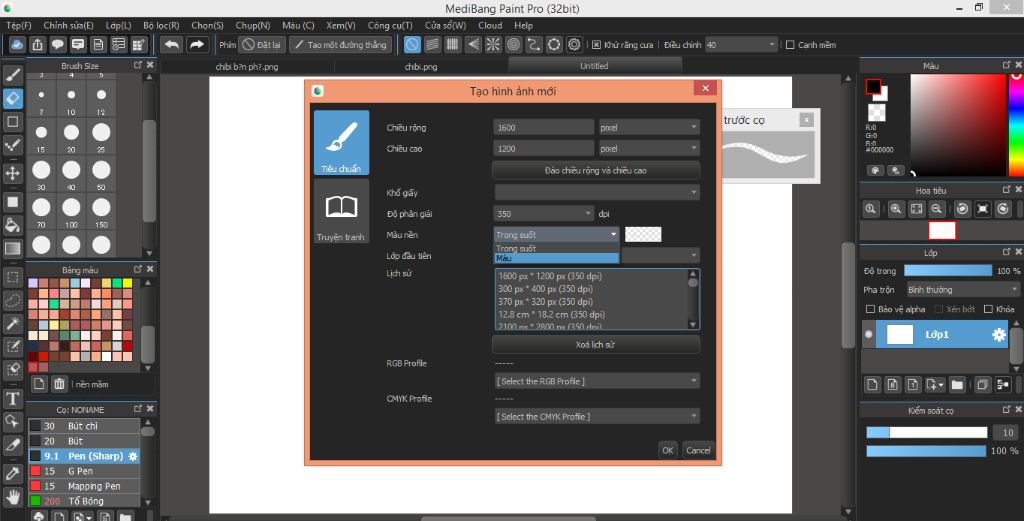Viewport: 1024px width, 521px height.
Task: Click the Cancel button in dialog
Action: [698, 450]
